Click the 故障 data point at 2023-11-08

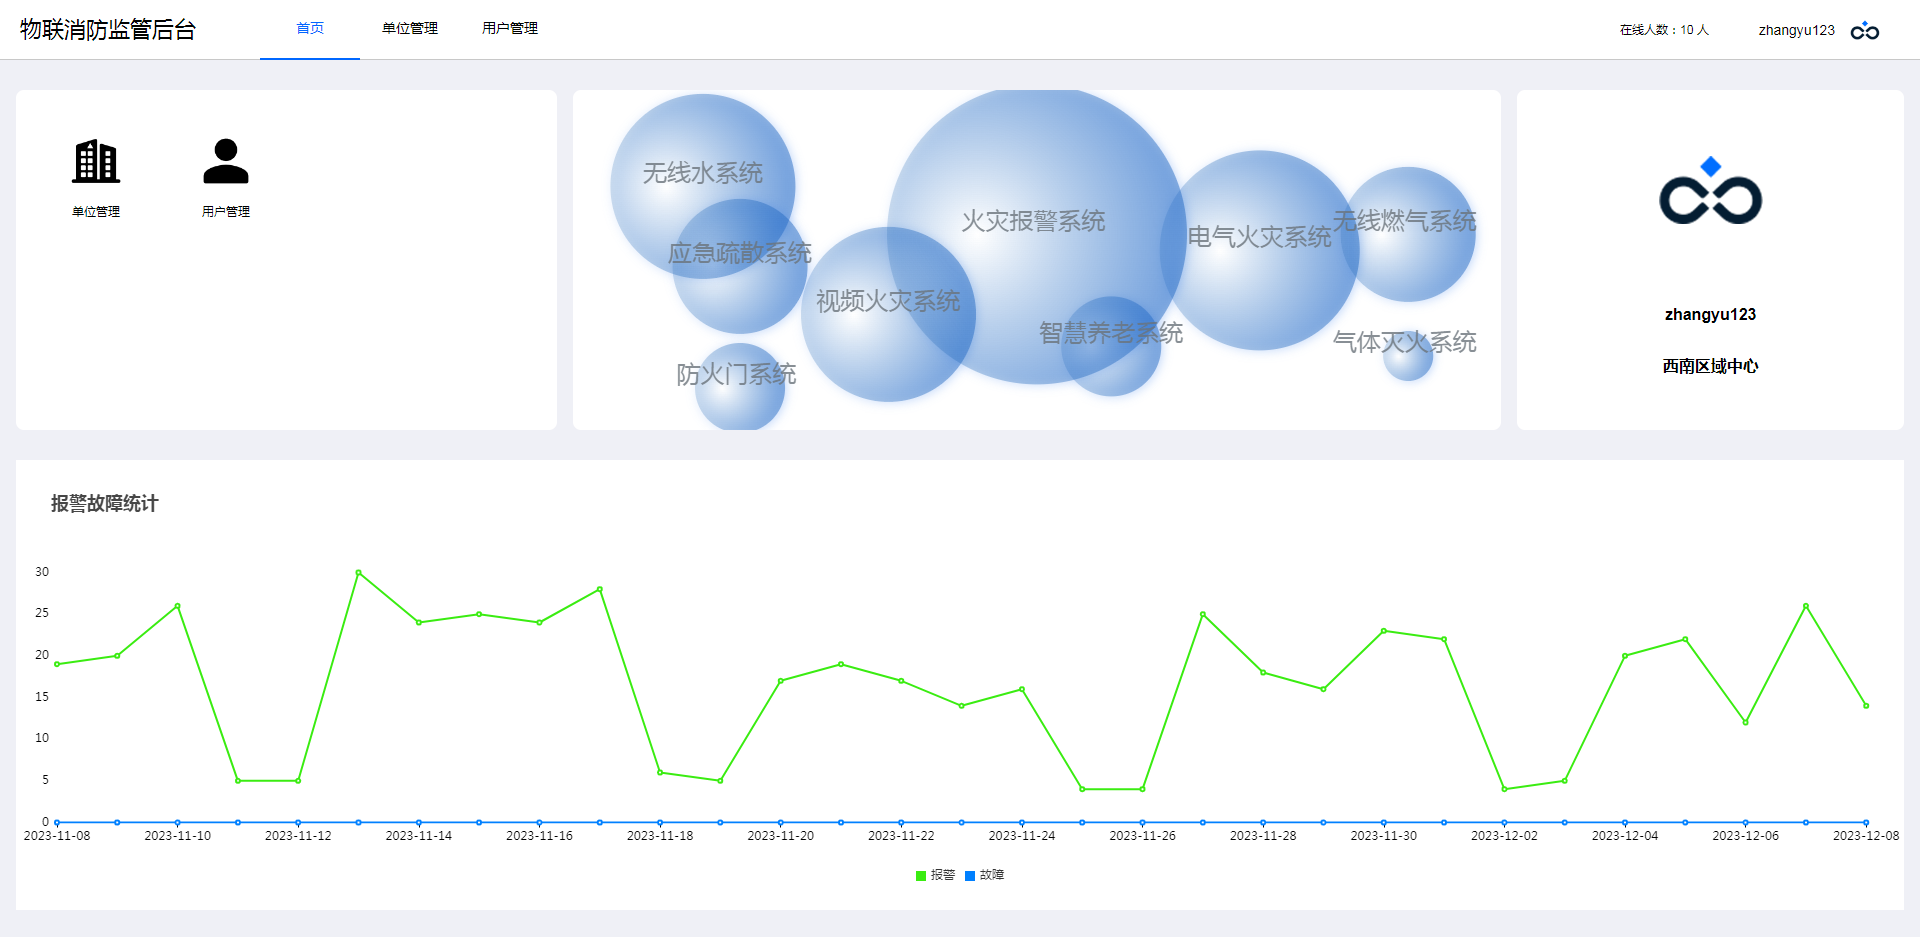[57, 822]
